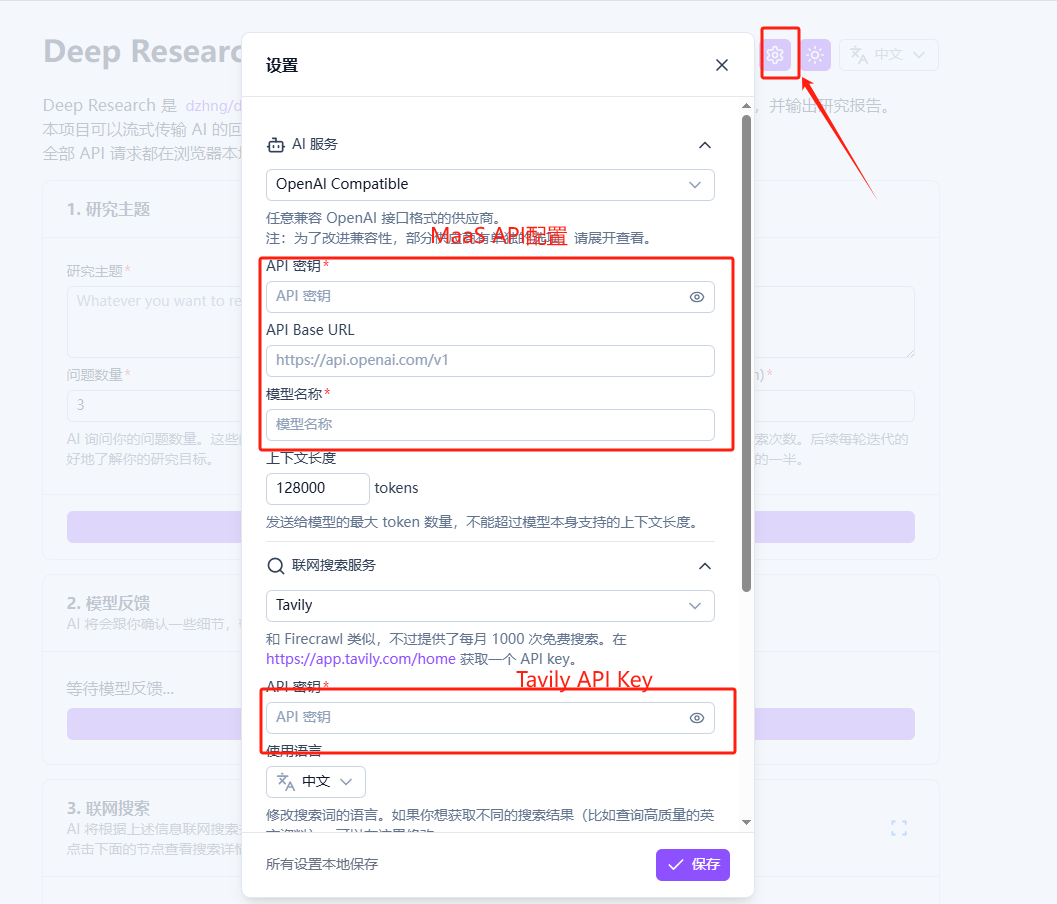Open page language selector showing 中文
Screen dimensions: 1057x904
click(x=888, y=55)
